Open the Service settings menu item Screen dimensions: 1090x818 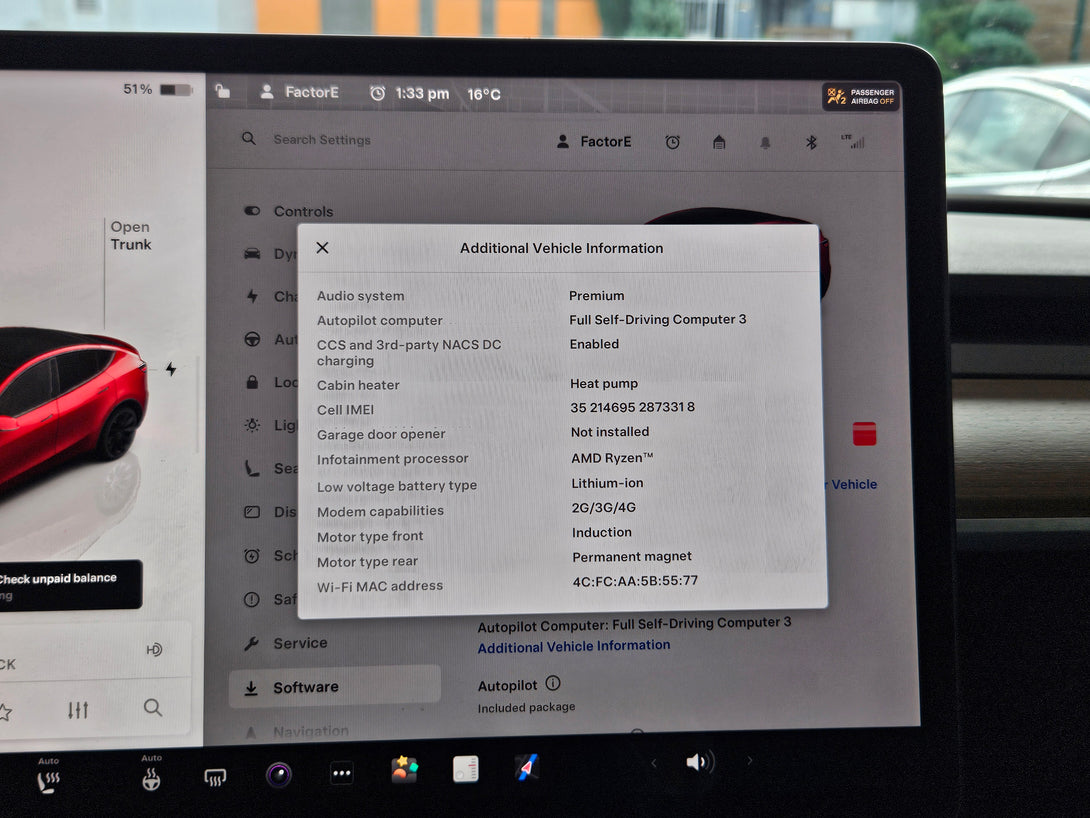point(300,643)
